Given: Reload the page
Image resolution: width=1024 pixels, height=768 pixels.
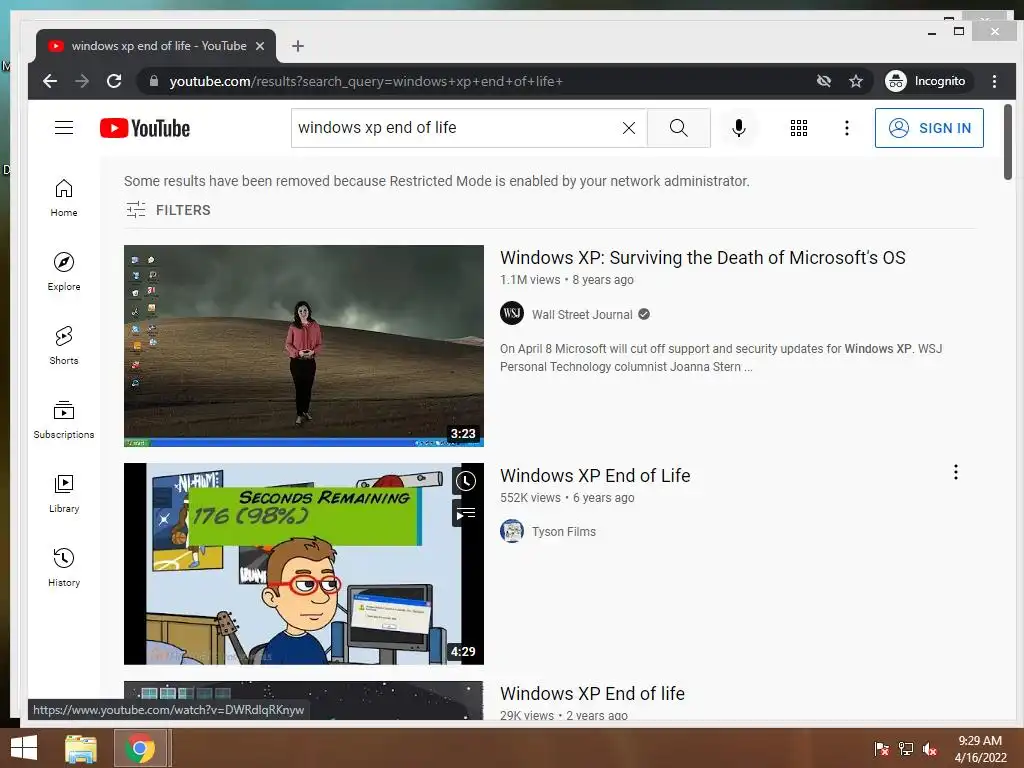Looking at the screenshot, I should pos(114,81).
